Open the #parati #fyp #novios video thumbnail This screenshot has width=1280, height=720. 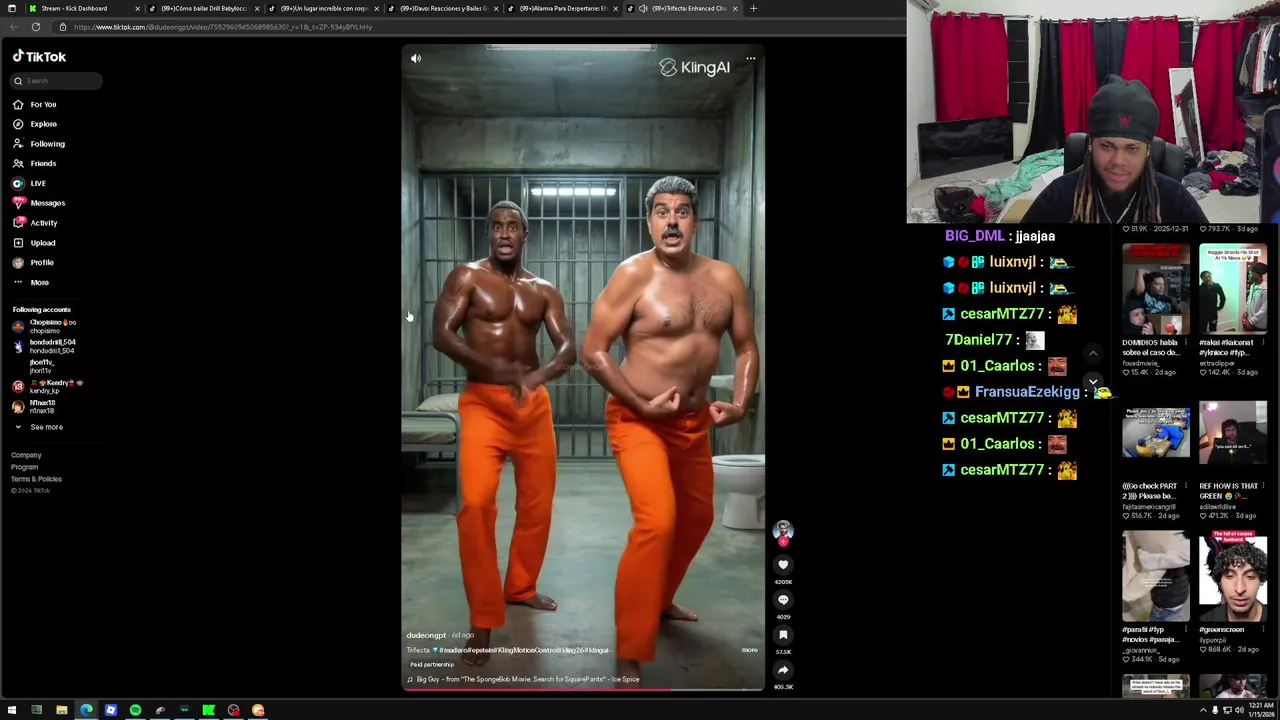coord(1156,577)
